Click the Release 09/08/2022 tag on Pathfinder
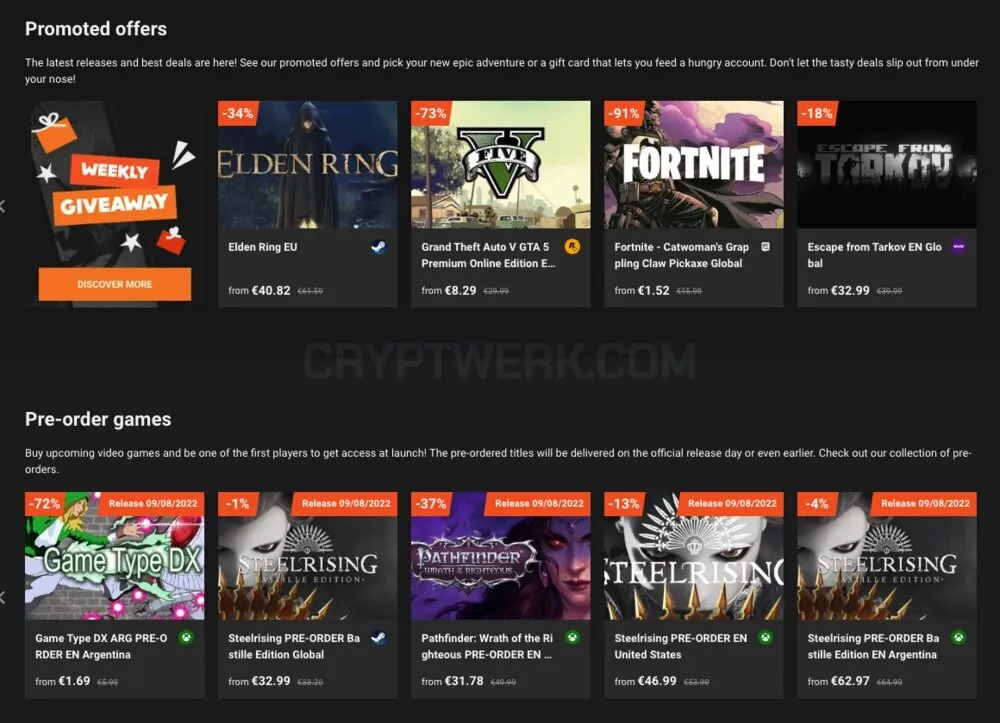This screenshot has height=723, width=1000. tap(539, 504)
